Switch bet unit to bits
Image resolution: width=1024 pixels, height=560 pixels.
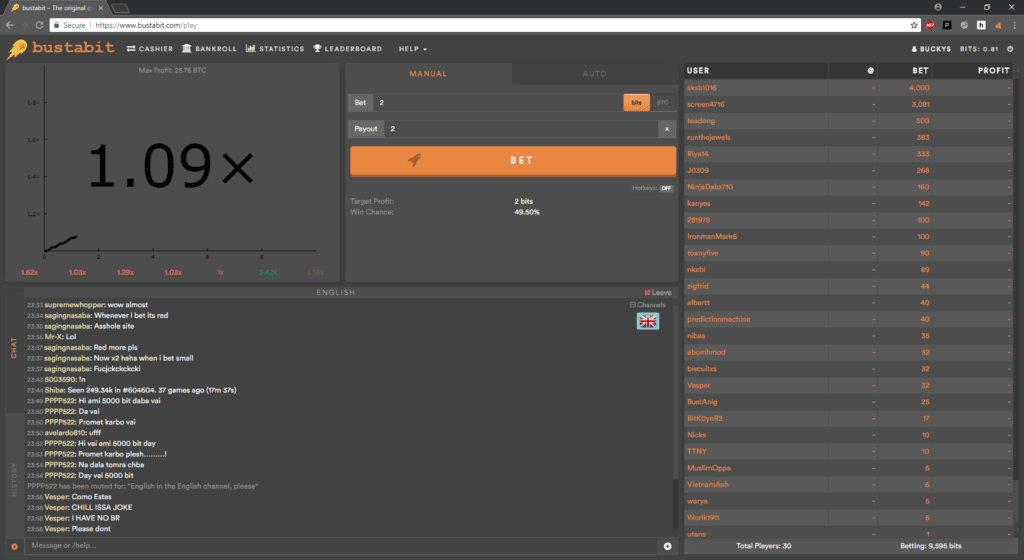[635, 102]
